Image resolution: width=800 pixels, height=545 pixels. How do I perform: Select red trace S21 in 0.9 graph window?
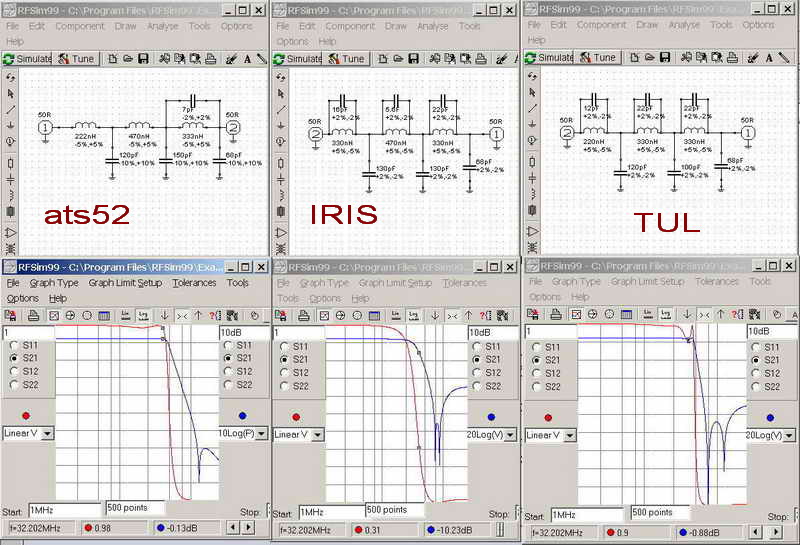tap(536, 360)
